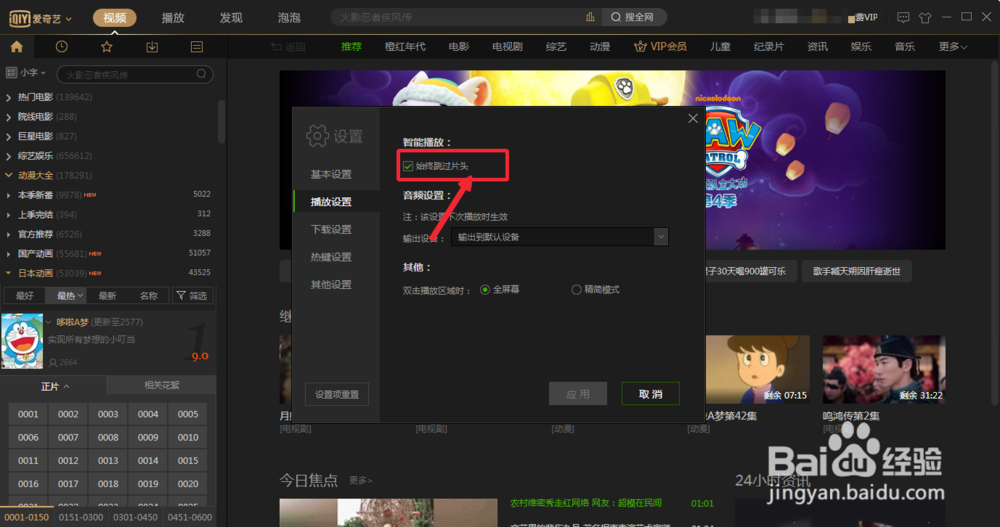Viewport: 1000px width, 527px height.
Task: Open the skin shirt icon
Action: [925, 17]
